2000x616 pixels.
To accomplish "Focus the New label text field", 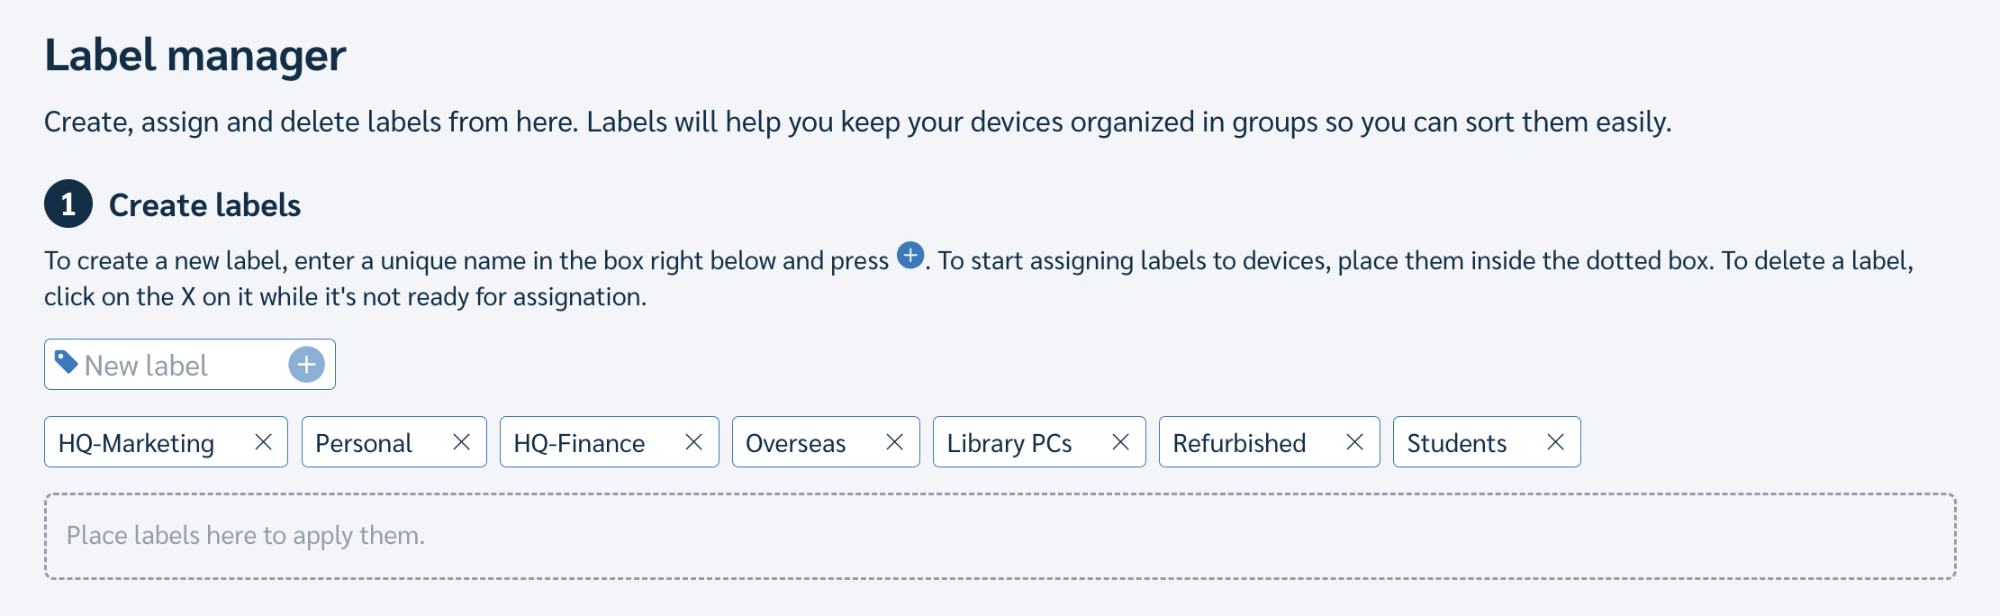I will click(x=180, y=365).
